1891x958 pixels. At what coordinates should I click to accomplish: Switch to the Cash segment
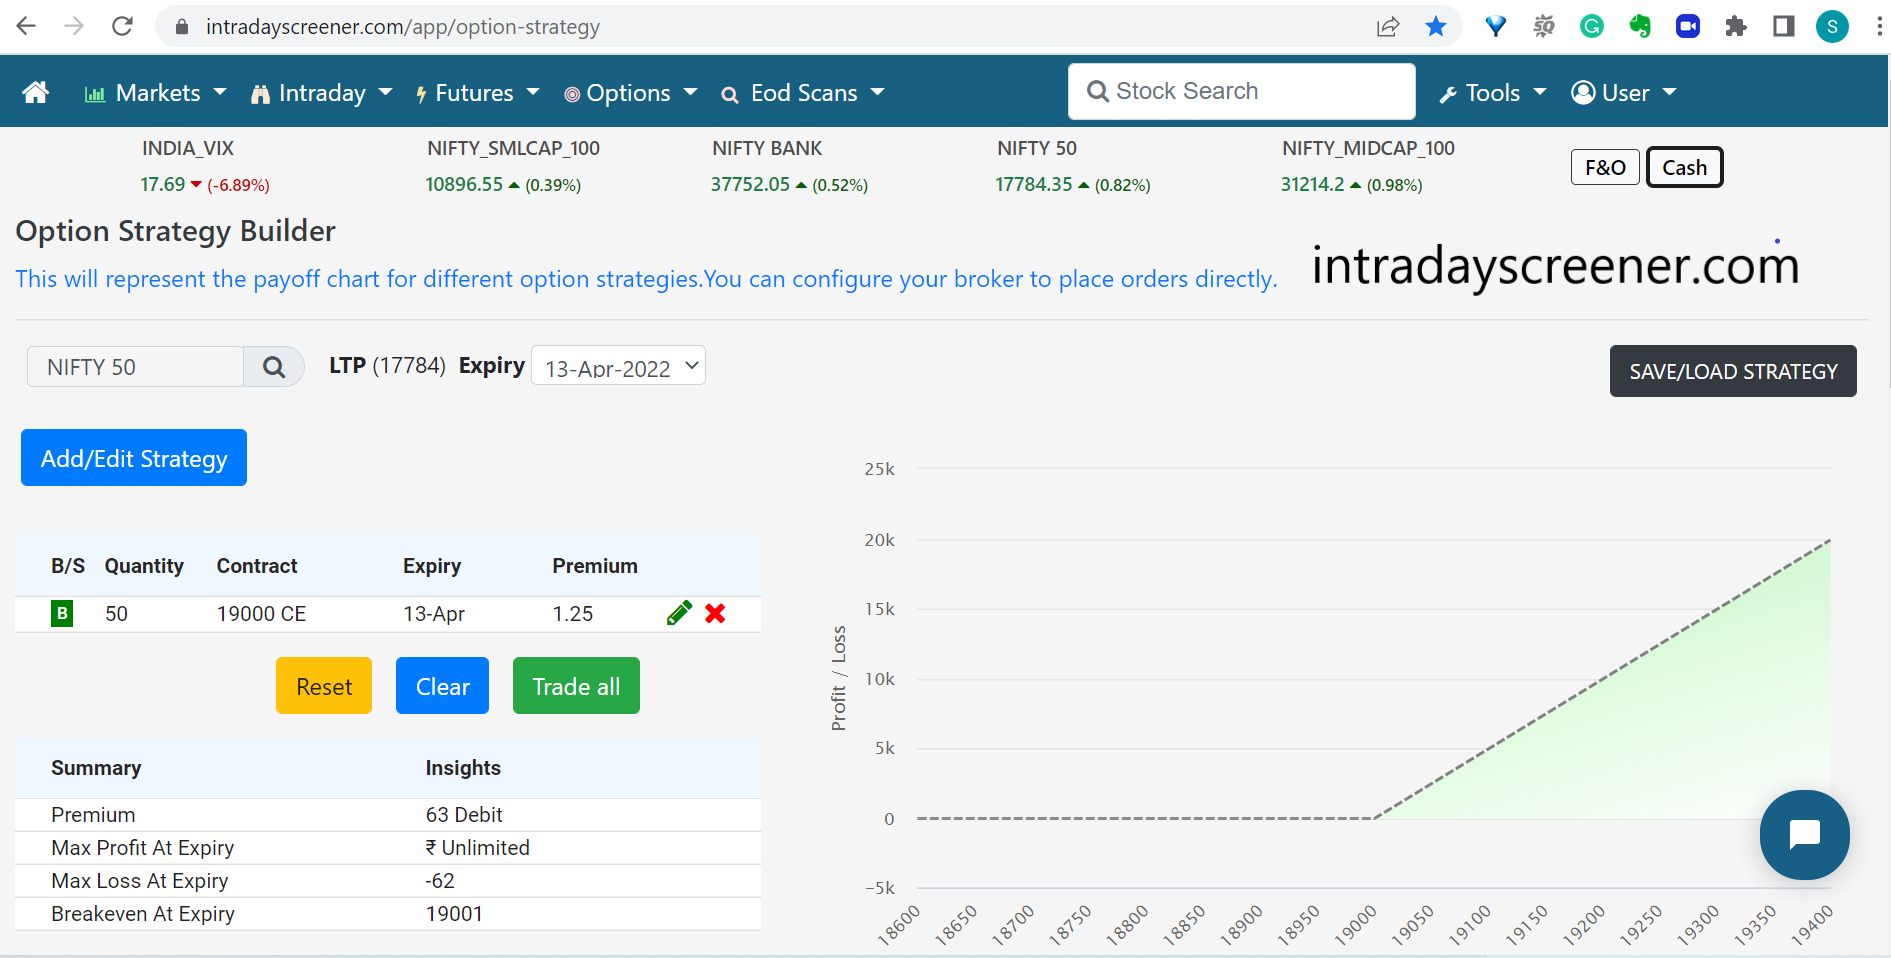(1684, 167)
